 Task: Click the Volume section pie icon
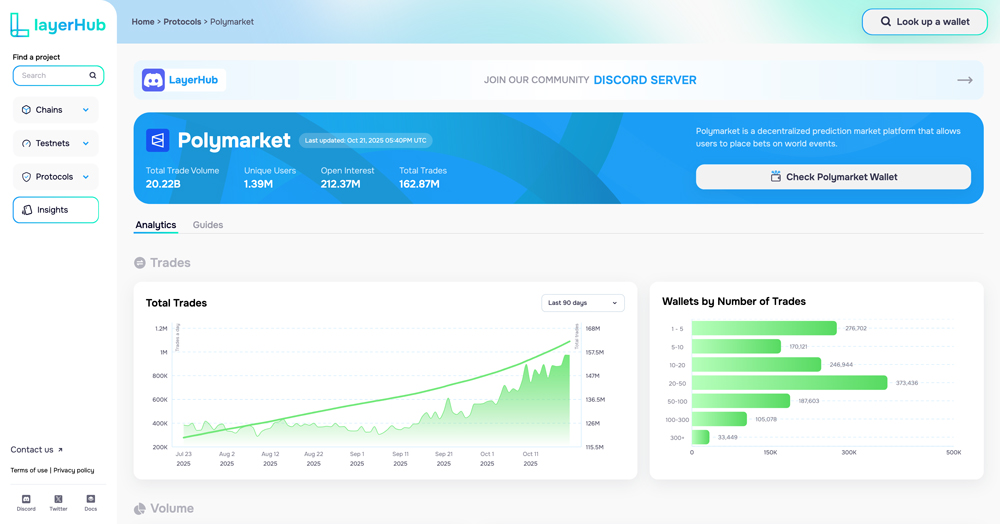tap(140, 509)
